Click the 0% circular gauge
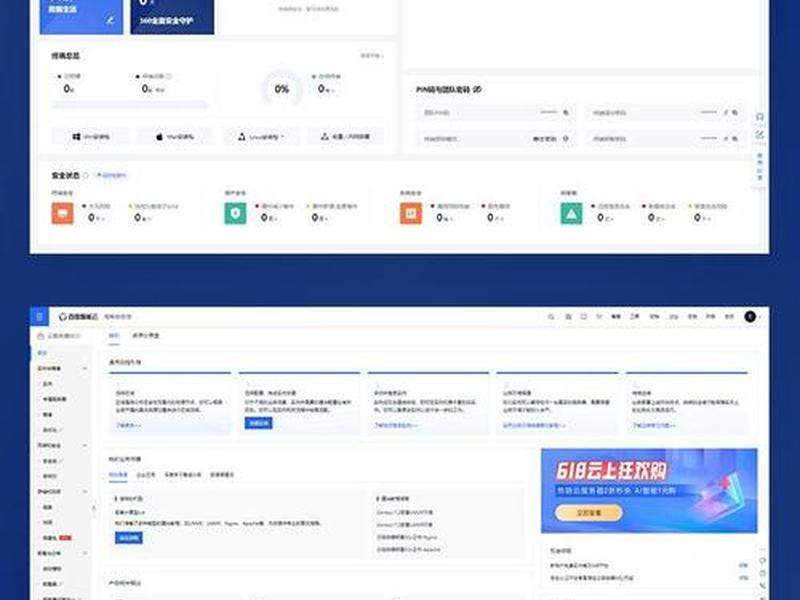 [282, 89]
